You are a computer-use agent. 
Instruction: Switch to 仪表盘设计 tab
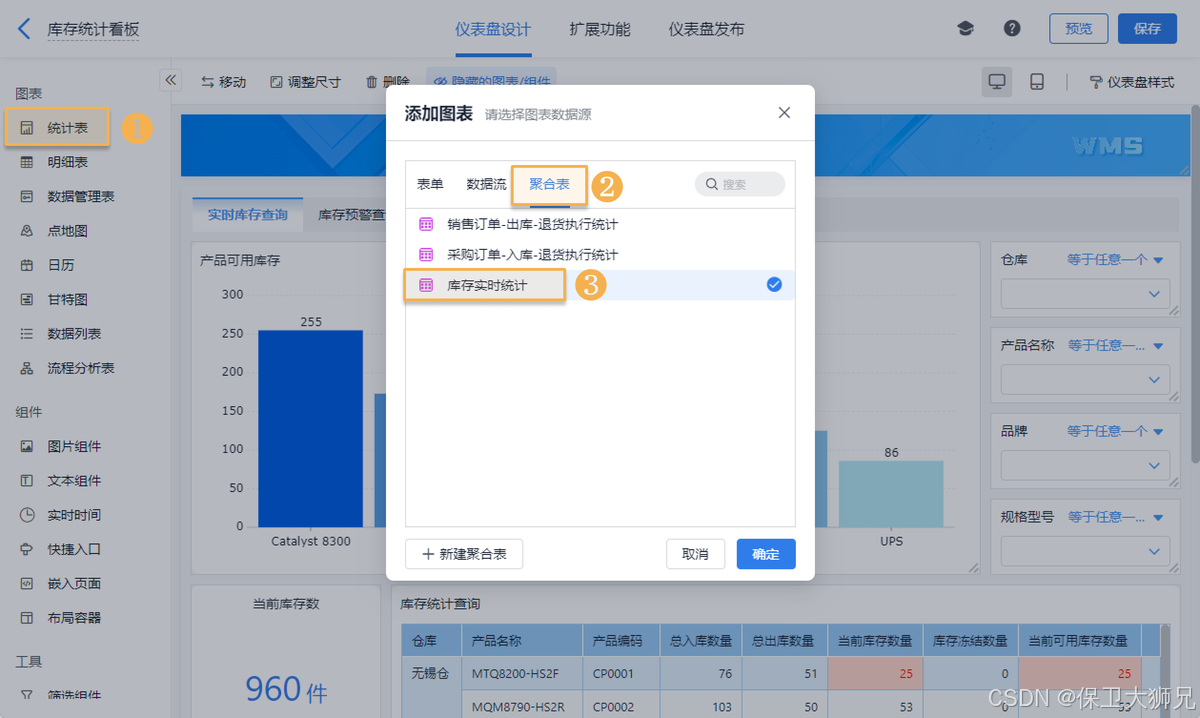[x=493, y=29]
